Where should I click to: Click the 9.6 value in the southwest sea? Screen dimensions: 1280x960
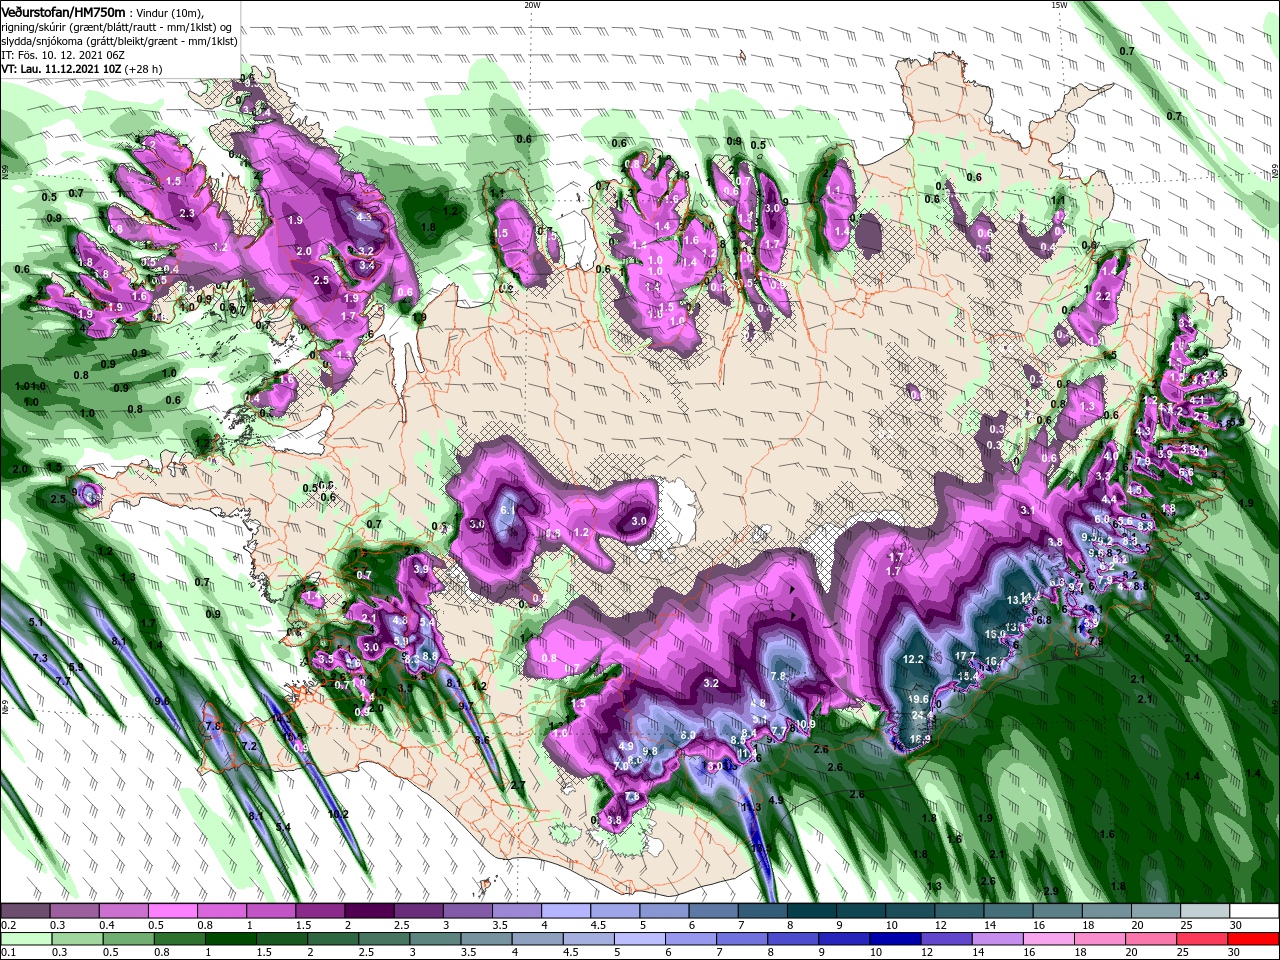click(162, 702)
